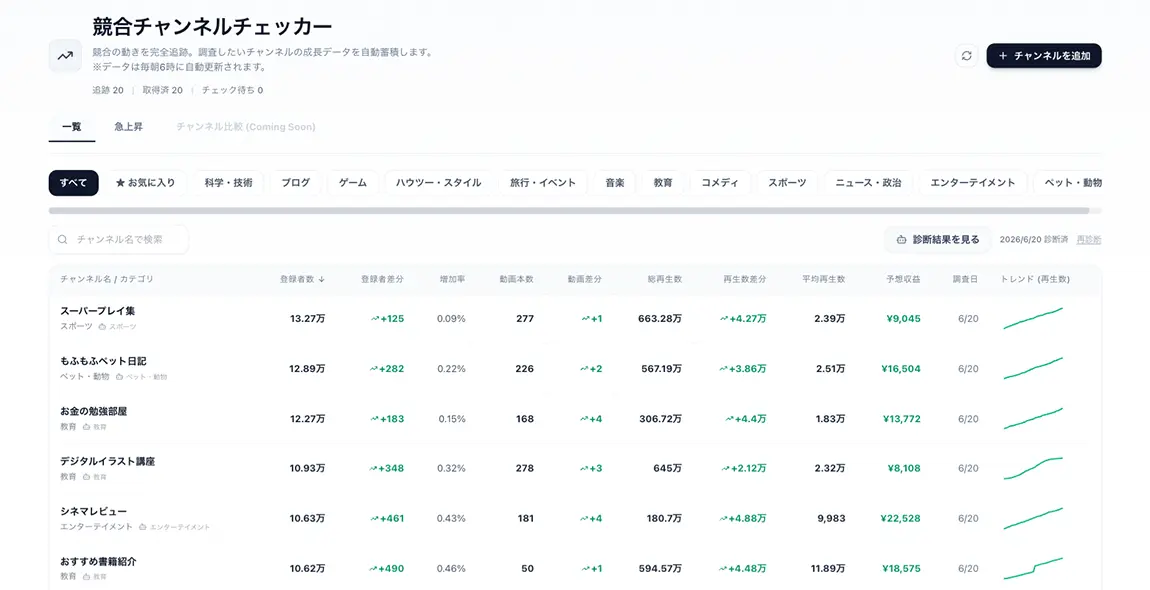Viewport: 1150px width, 590px height.
Task: Click the 予想収益 column header
Action: tap(903, 279)
